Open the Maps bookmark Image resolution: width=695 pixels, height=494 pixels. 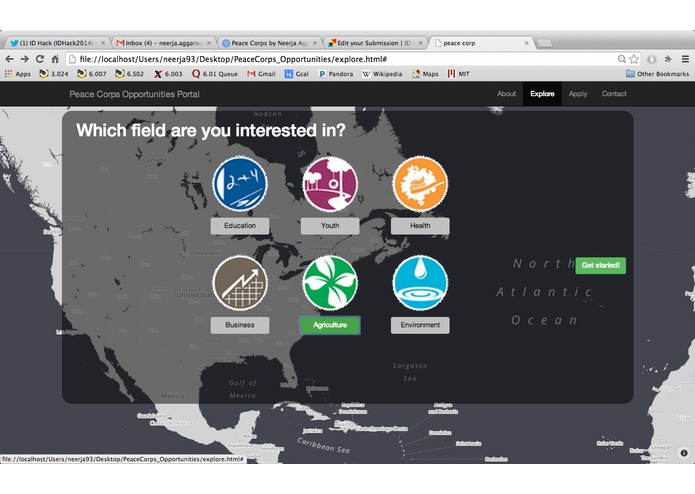coord(425,74)
